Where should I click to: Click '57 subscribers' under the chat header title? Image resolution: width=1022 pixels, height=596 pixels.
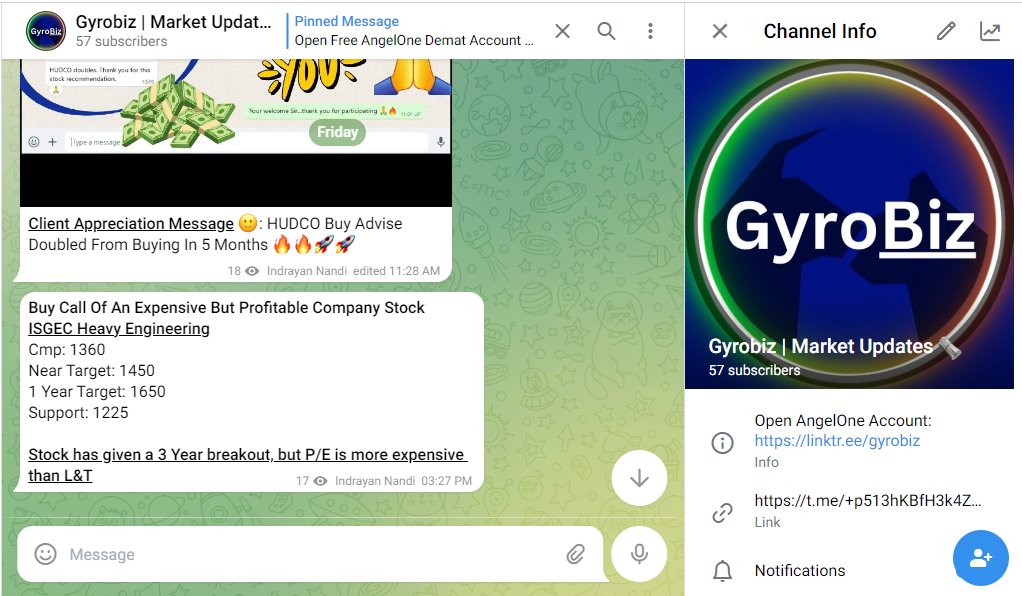pyautogui.click(x=121, y=41)
